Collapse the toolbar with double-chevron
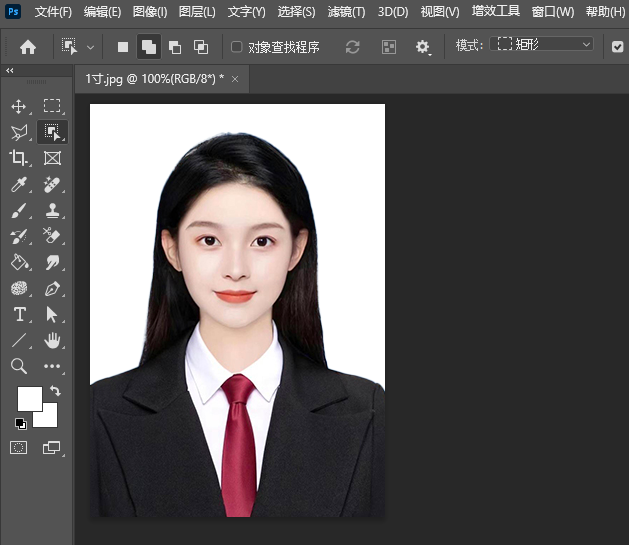The width and height of the screenshot is (629, 545). point(10,71)
